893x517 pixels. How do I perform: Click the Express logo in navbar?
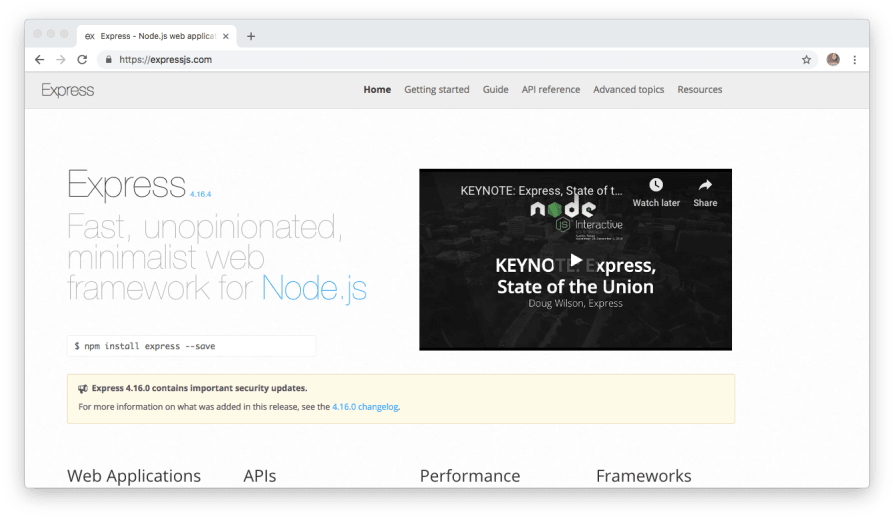(x=68, y=90)
